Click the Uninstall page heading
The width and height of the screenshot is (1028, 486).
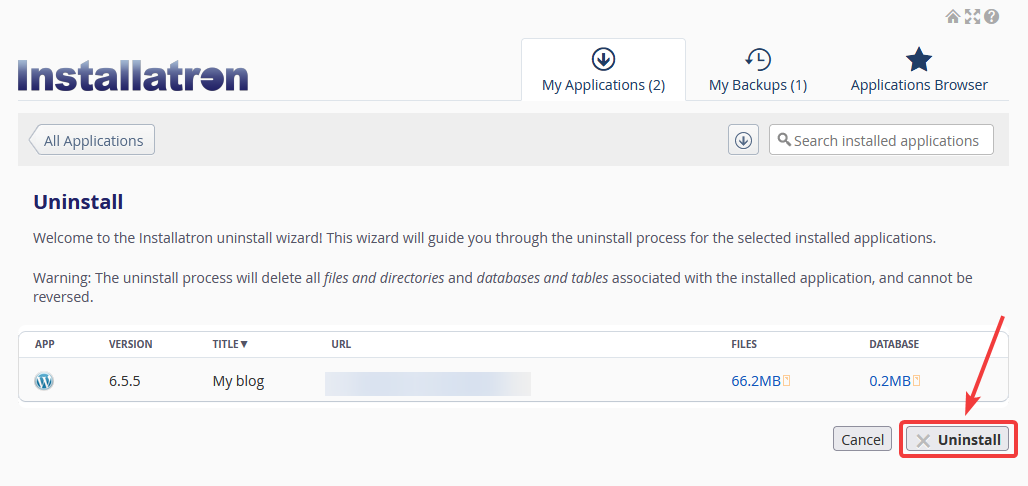coord(78,202)
